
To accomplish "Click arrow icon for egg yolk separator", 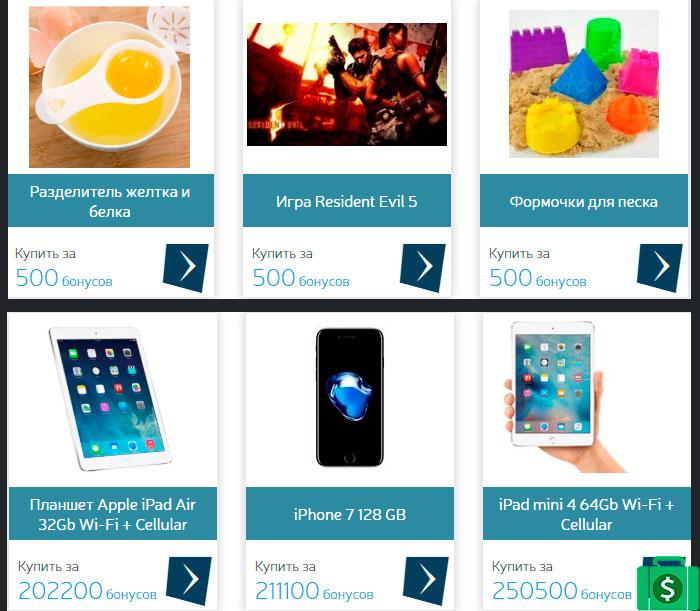I will [x=186, y=267].
